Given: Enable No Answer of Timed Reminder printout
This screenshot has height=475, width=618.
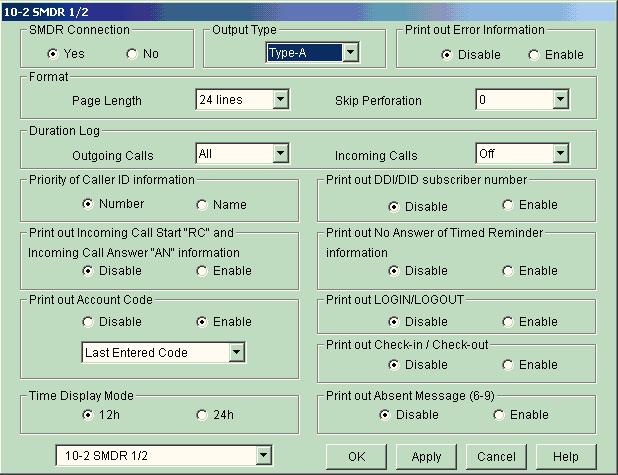Looking at the screenshot, I should coord(508,271).
